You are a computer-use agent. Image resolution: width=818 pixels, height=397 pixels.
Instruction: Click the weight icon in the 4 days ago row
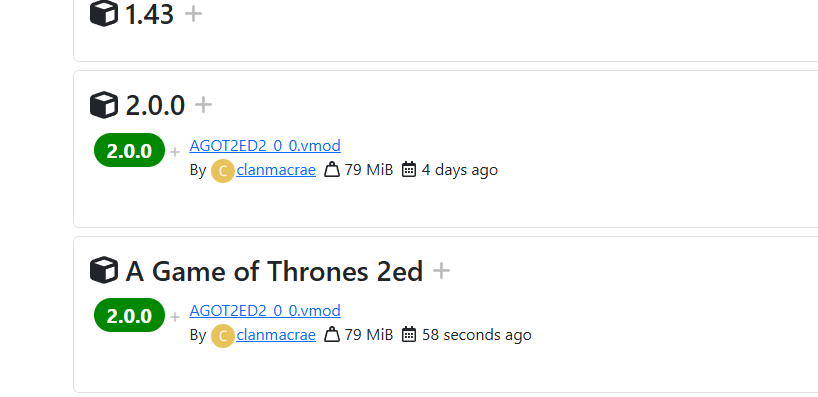(332, 170)
